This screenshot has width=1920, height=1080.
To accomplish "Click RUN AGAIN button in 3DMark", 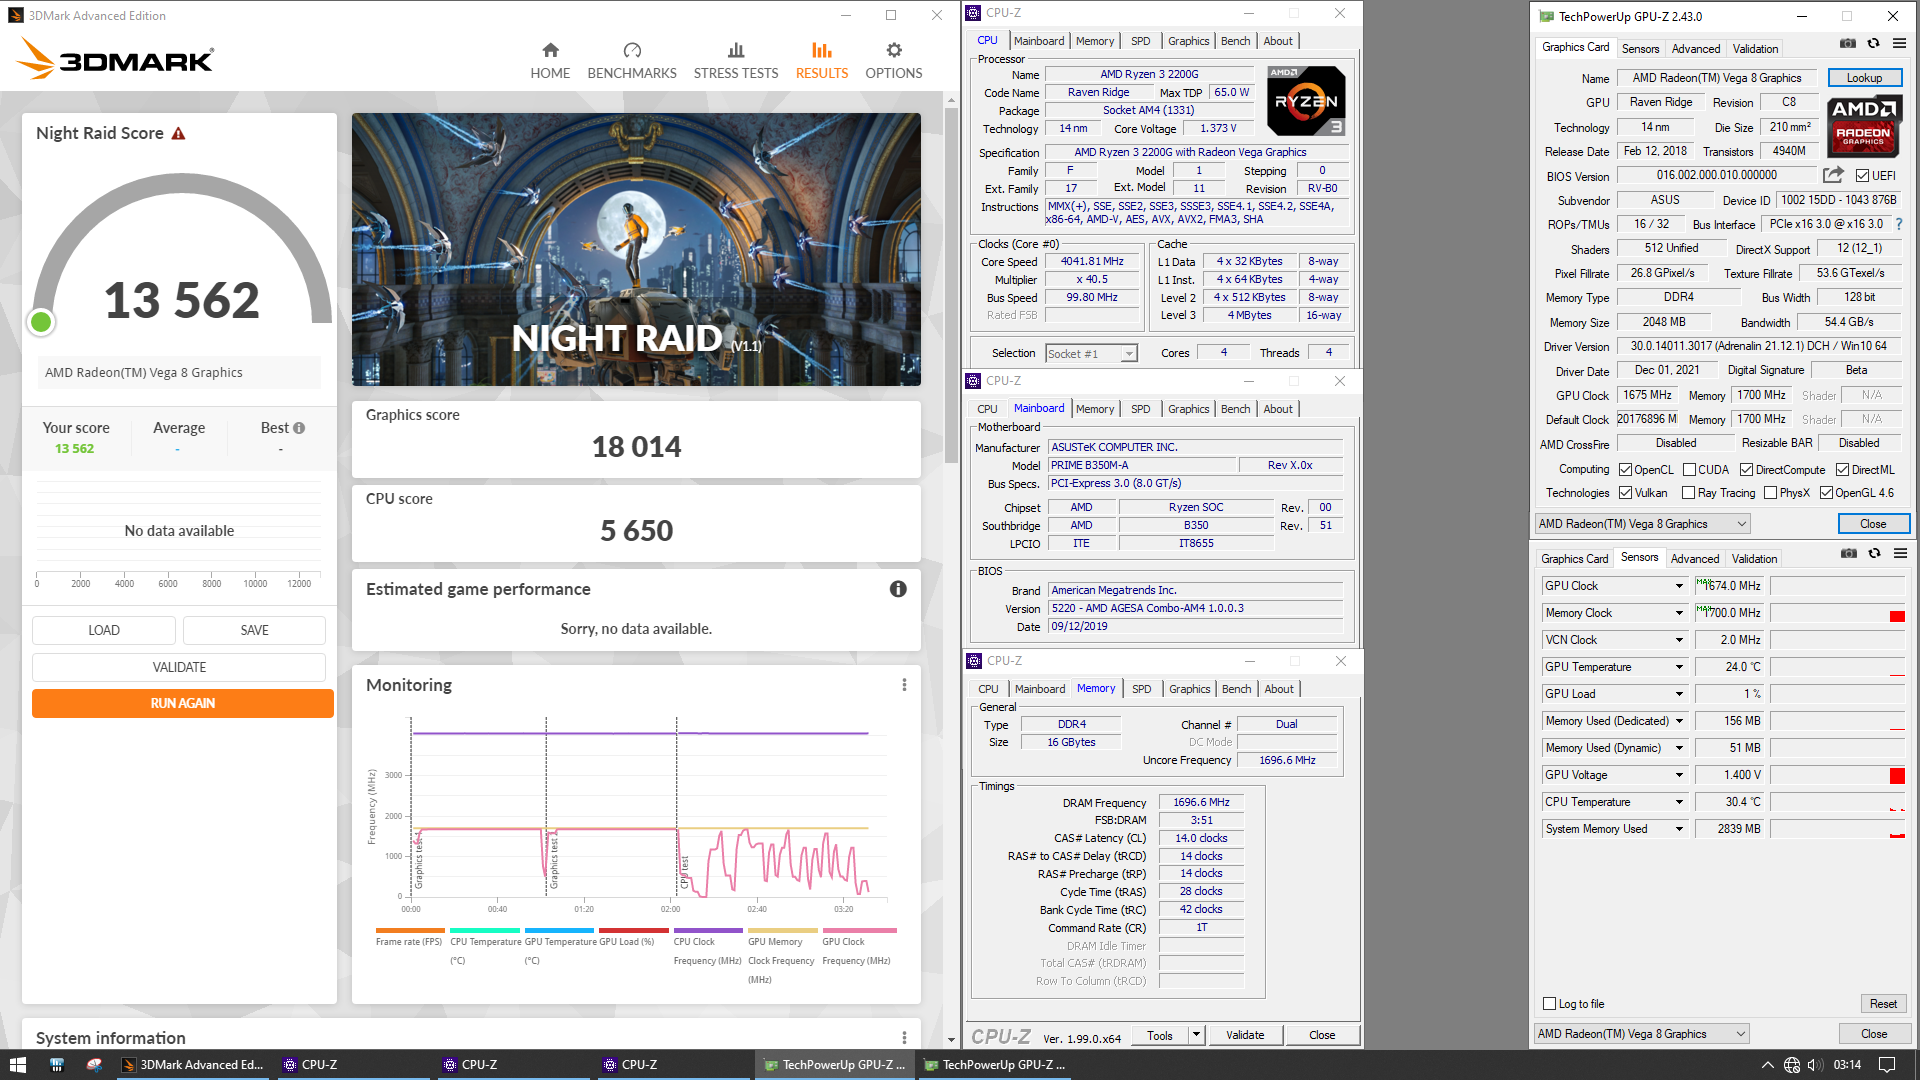I will point(182,703).
